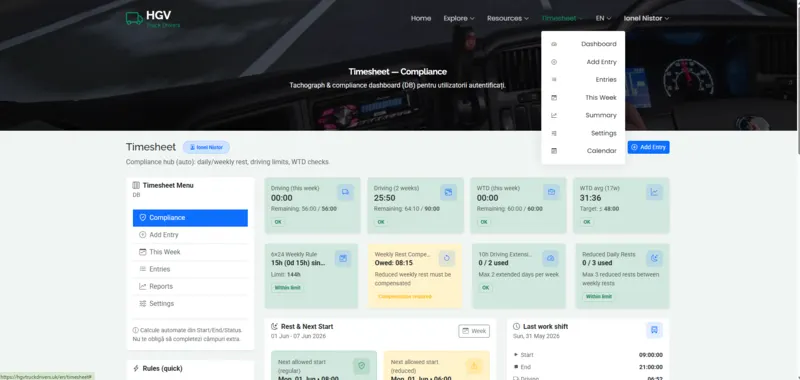Collapse the Timesheet dropdown menu
Viewport: 800px width, 380px height.
point(562,18)
